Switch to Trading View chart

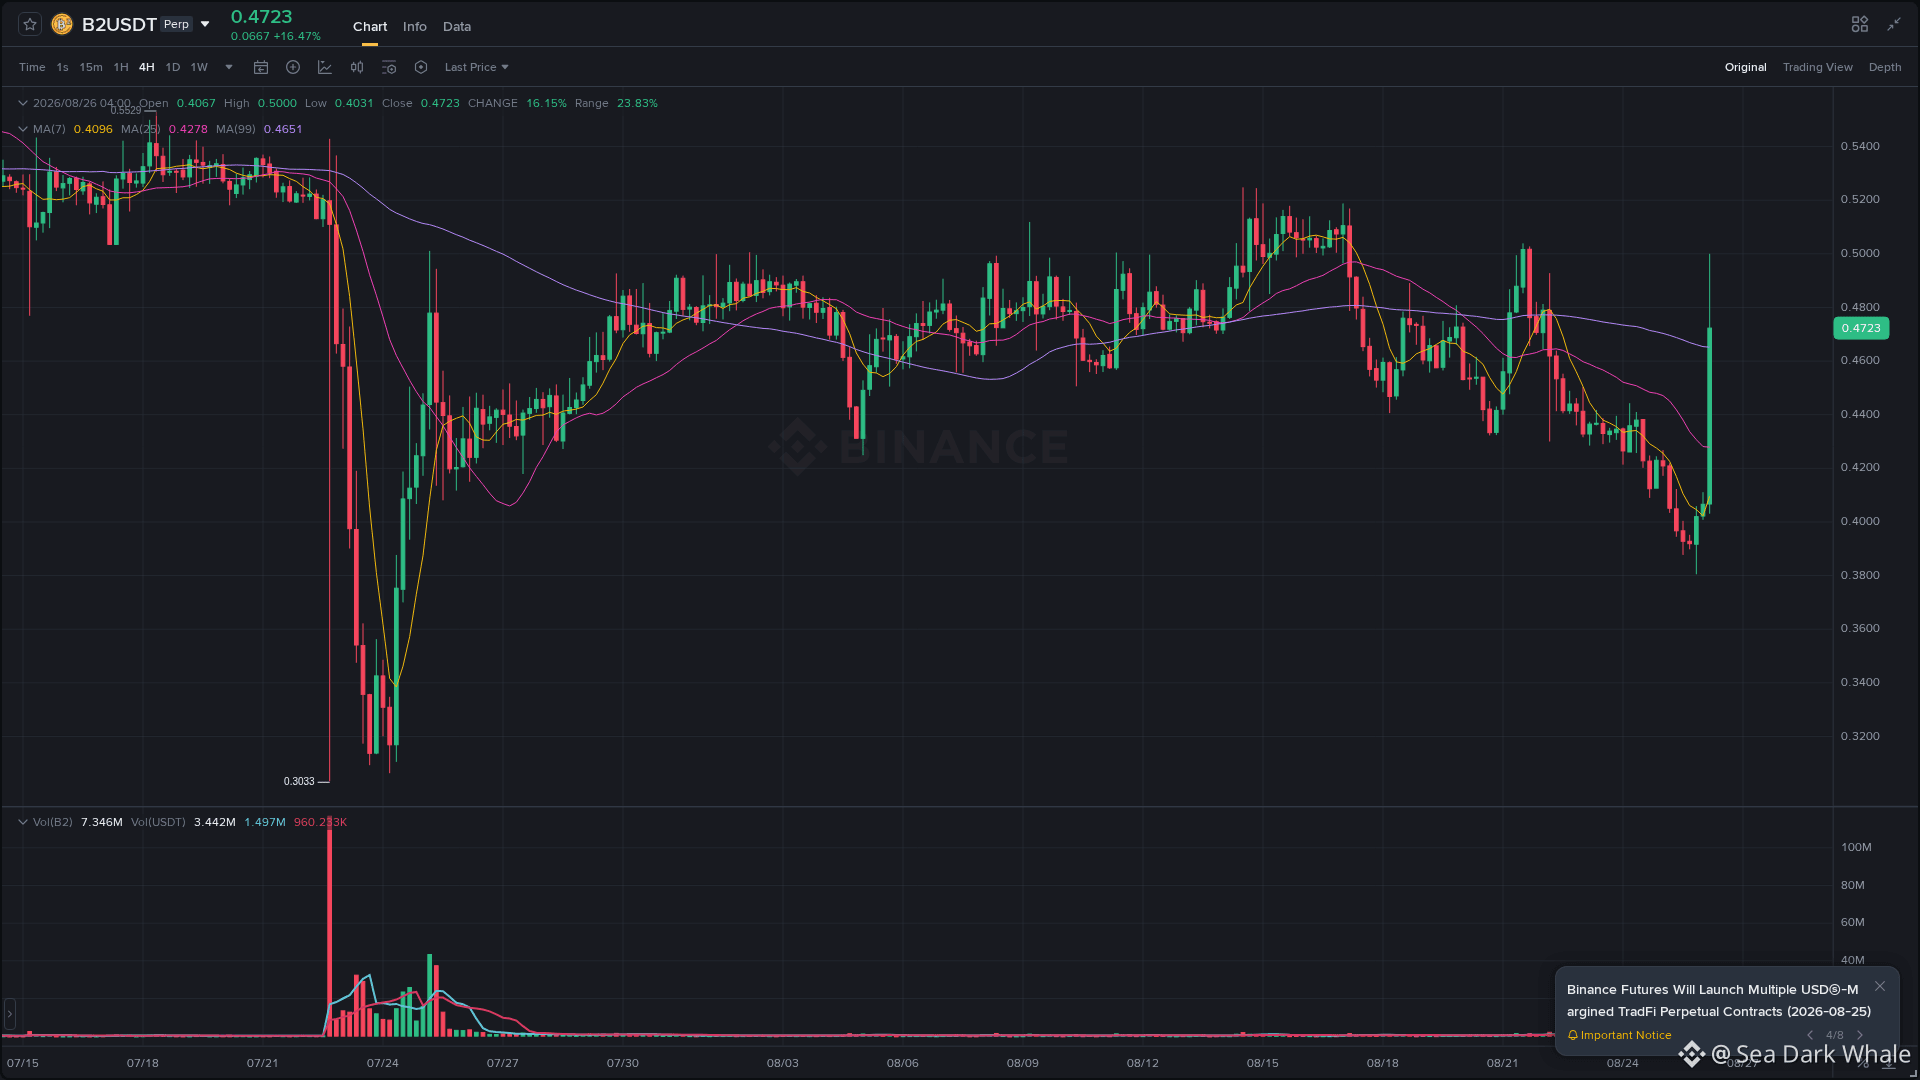click(1817, 67)
